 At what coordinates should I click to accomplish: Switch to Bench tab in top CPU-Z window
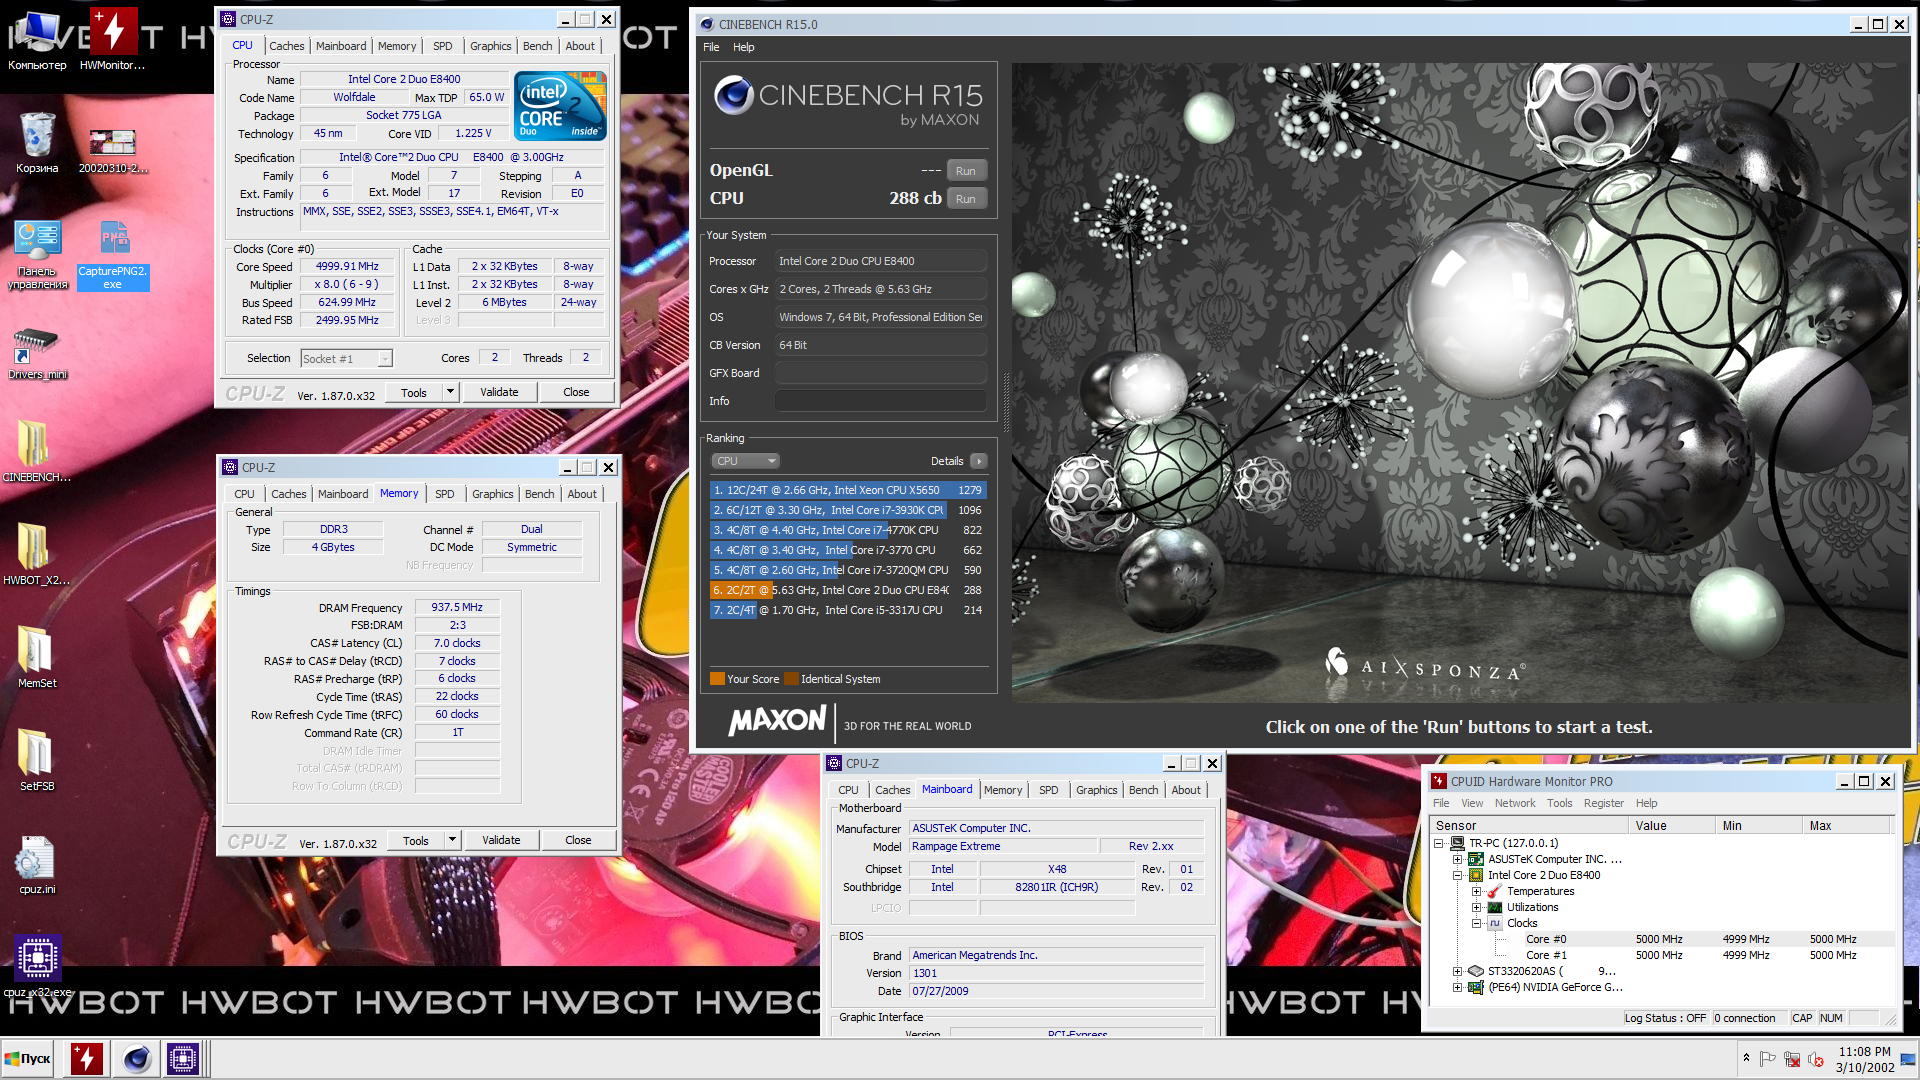pos(537,46)
